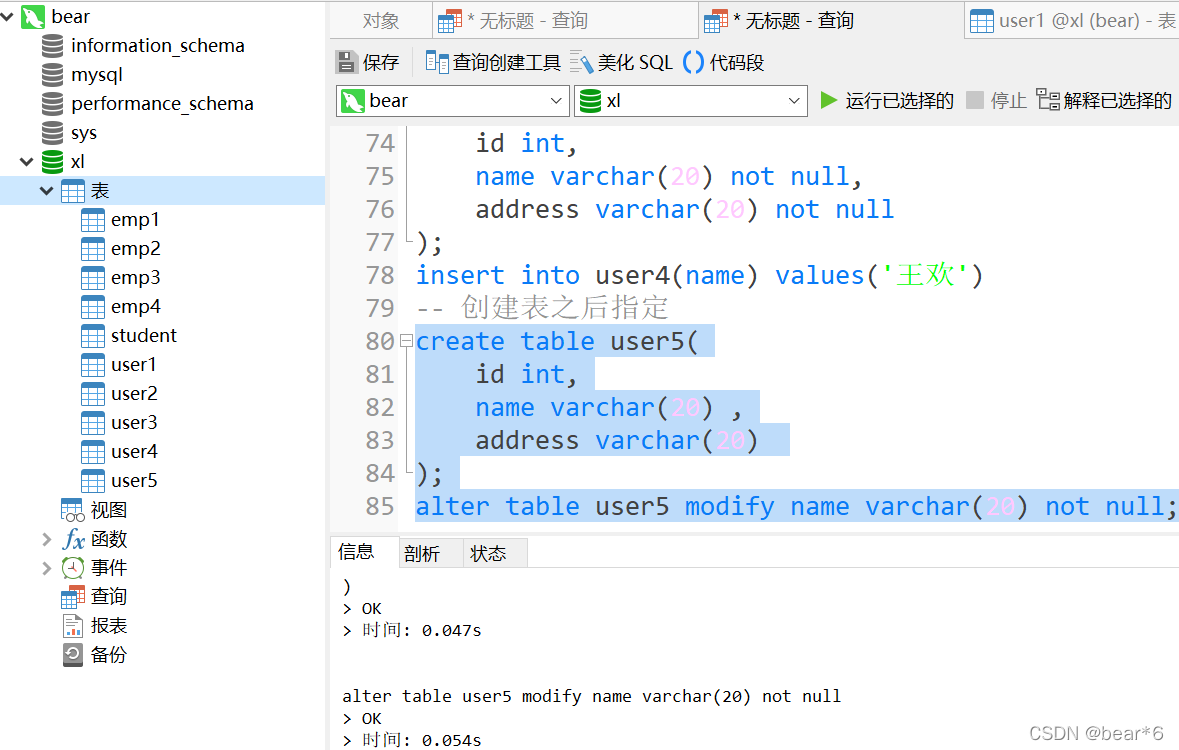Viewport: 1179px width, 750px height.
Task: Click line 85 alter table statement
Action: coord(796,506)
